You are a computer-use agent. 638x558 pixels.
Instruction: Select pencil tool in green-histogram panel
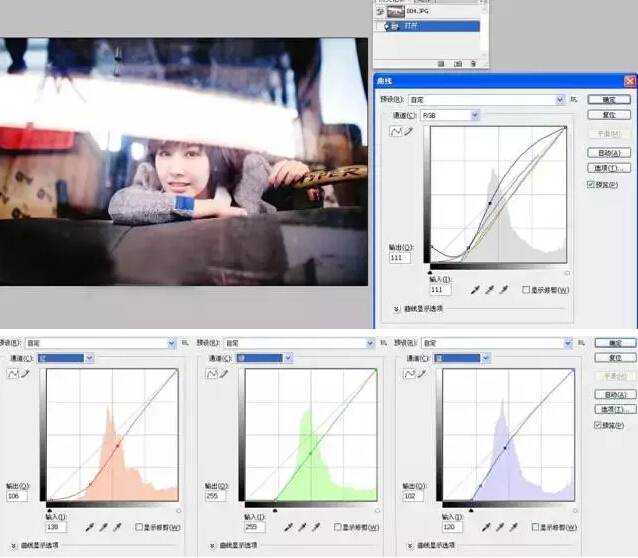pyautogui.click(x=224, y=374)
